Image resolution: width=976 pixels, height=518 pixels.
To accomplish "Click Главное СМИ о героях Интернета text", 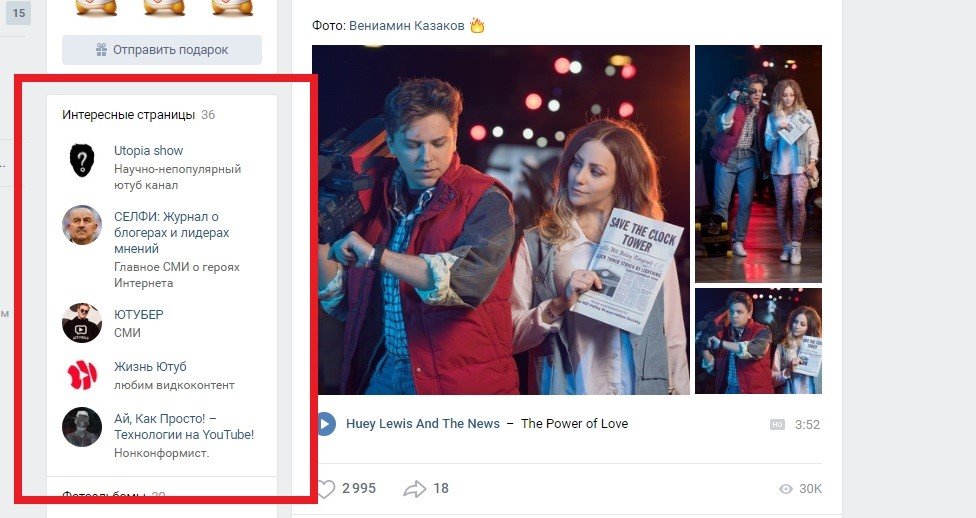I will (177, 275).
